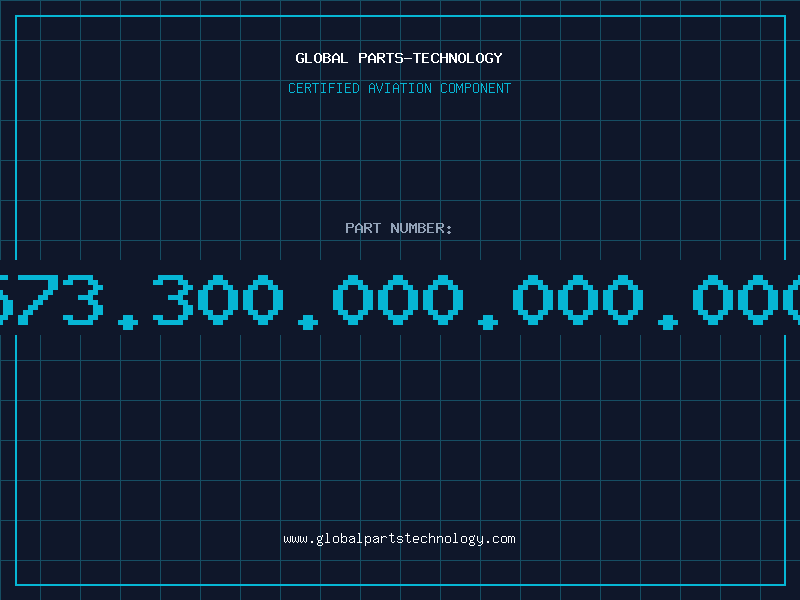Click the GLOBAL PARTS-TECHNOLOGY heading
The height and width of the screenshot is (600, 800).
point(399,58)
